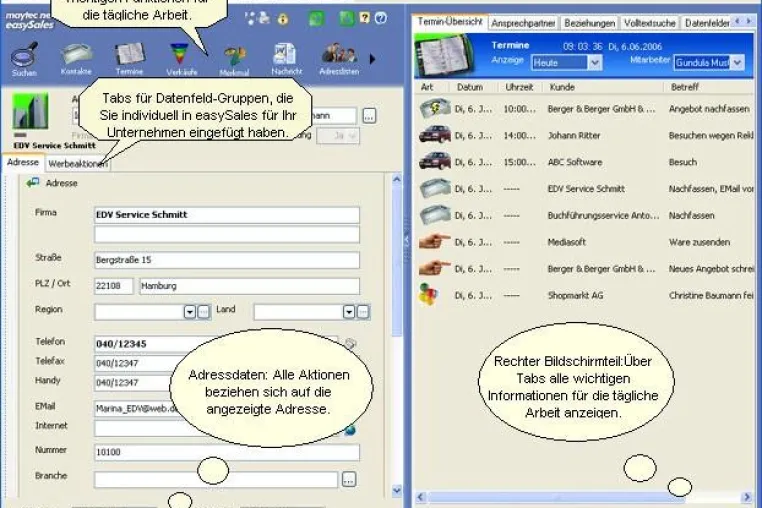Click the yellow question mark help icon

pos(364,18)
